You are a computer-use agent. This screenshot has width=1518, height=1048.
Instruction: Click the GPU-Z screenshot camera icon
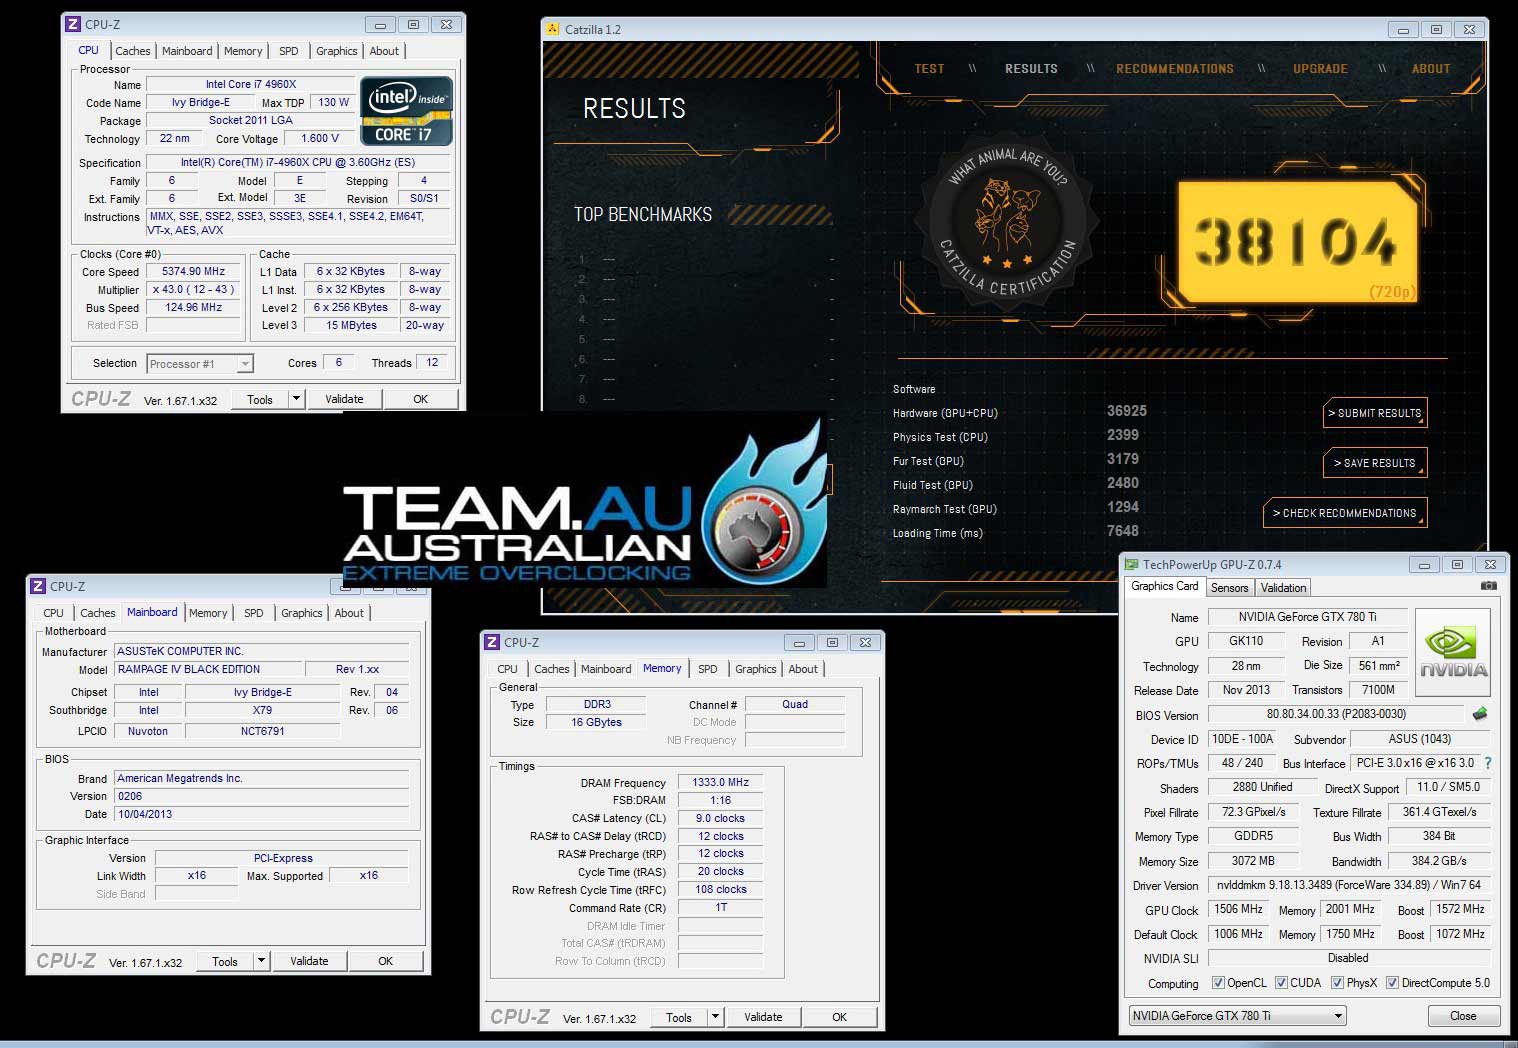tap(1489, 586)
